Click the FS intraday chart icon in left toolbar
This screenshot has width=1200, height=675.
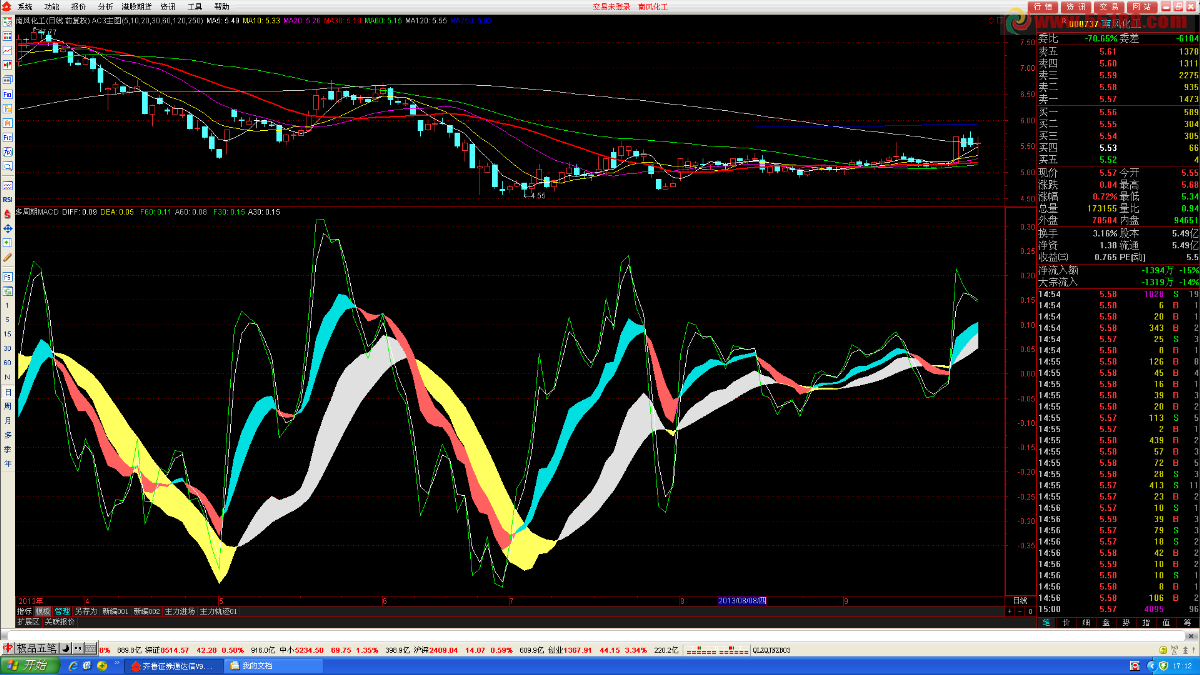(x=8, y=276)
